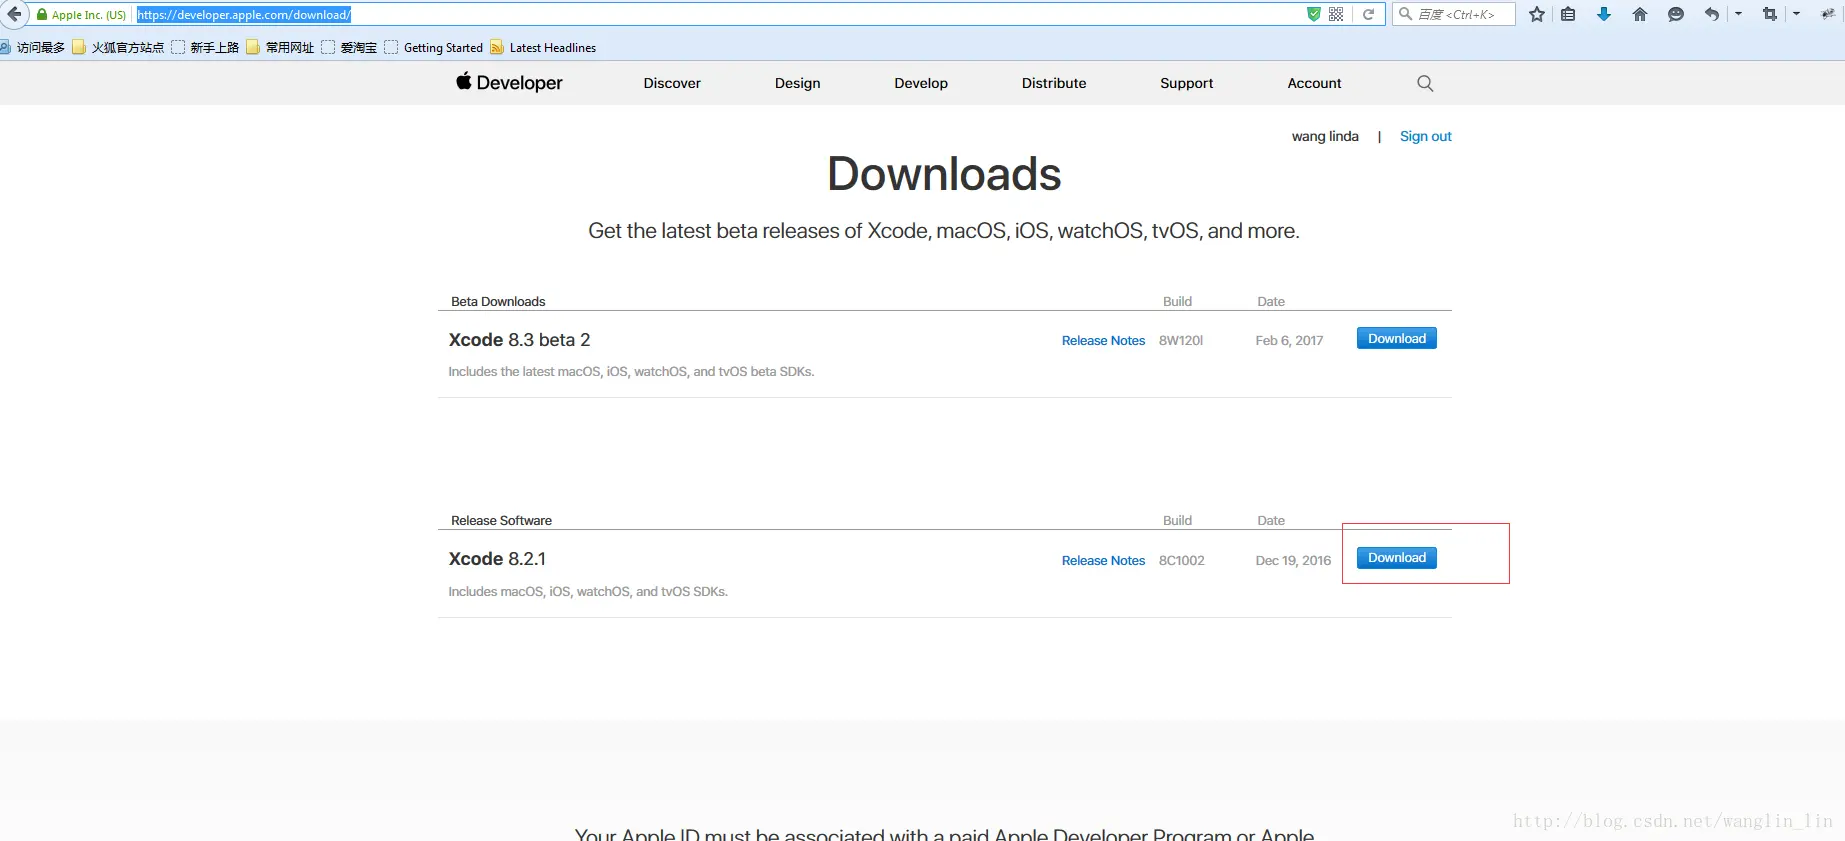This screenshot has height=841, width=1845.
Task: Open the browser downloads arrow icon
Action: 1604,14
